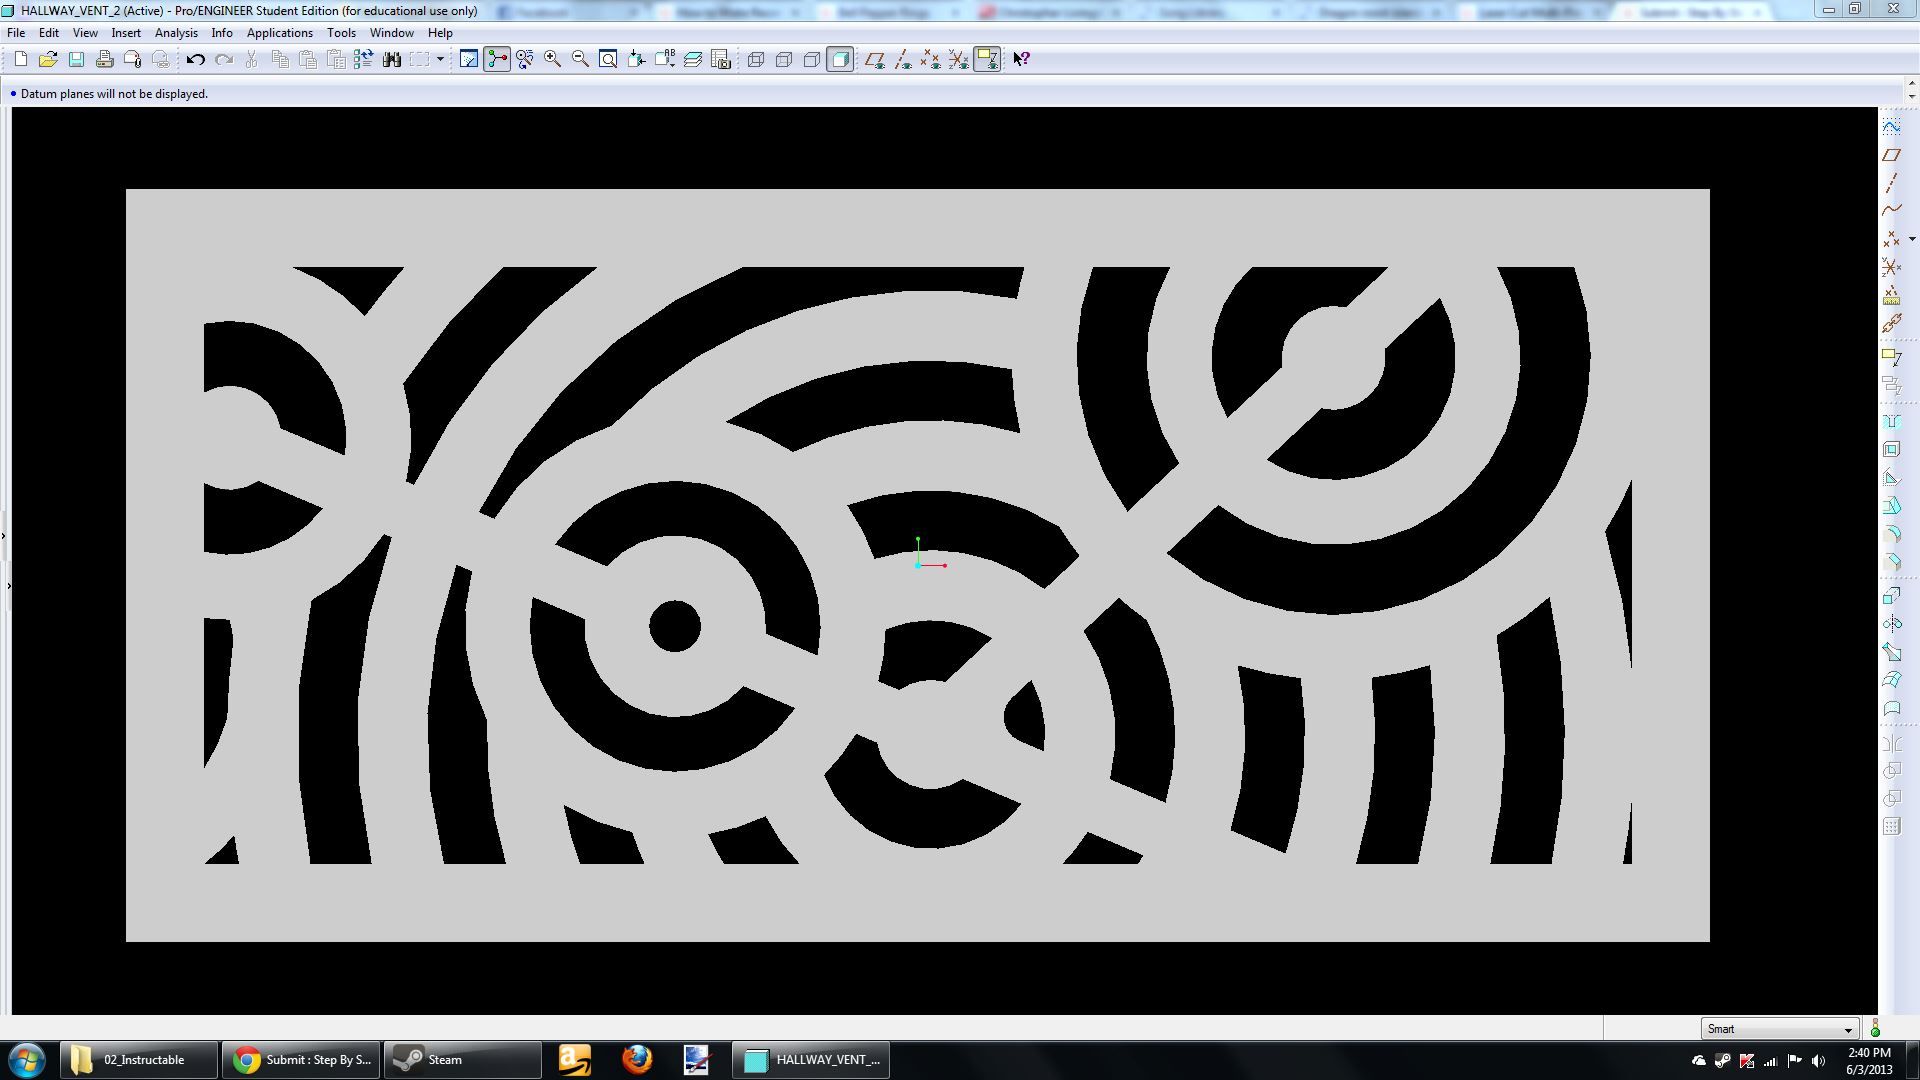The width and height of the screenshot is (1920, 1080).
Task: Toggle shaded display mode
Action: [840, 59]
